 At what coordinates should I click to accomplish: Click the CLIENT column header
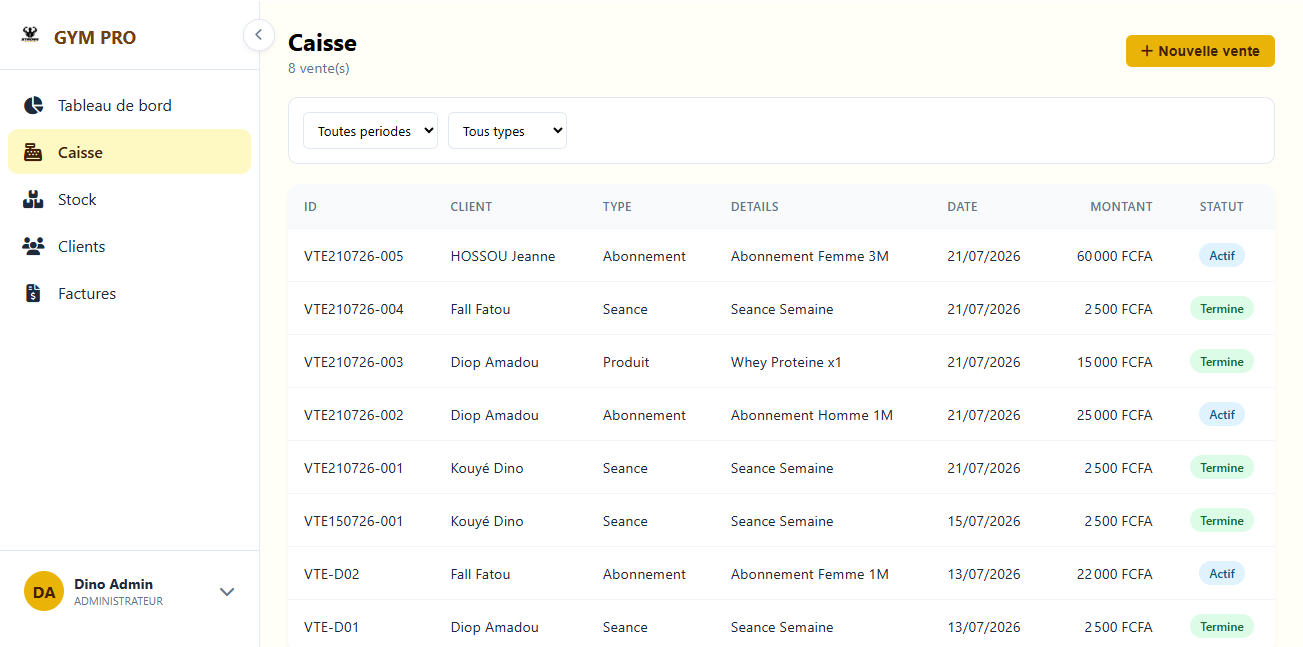(x=471, y=207)
